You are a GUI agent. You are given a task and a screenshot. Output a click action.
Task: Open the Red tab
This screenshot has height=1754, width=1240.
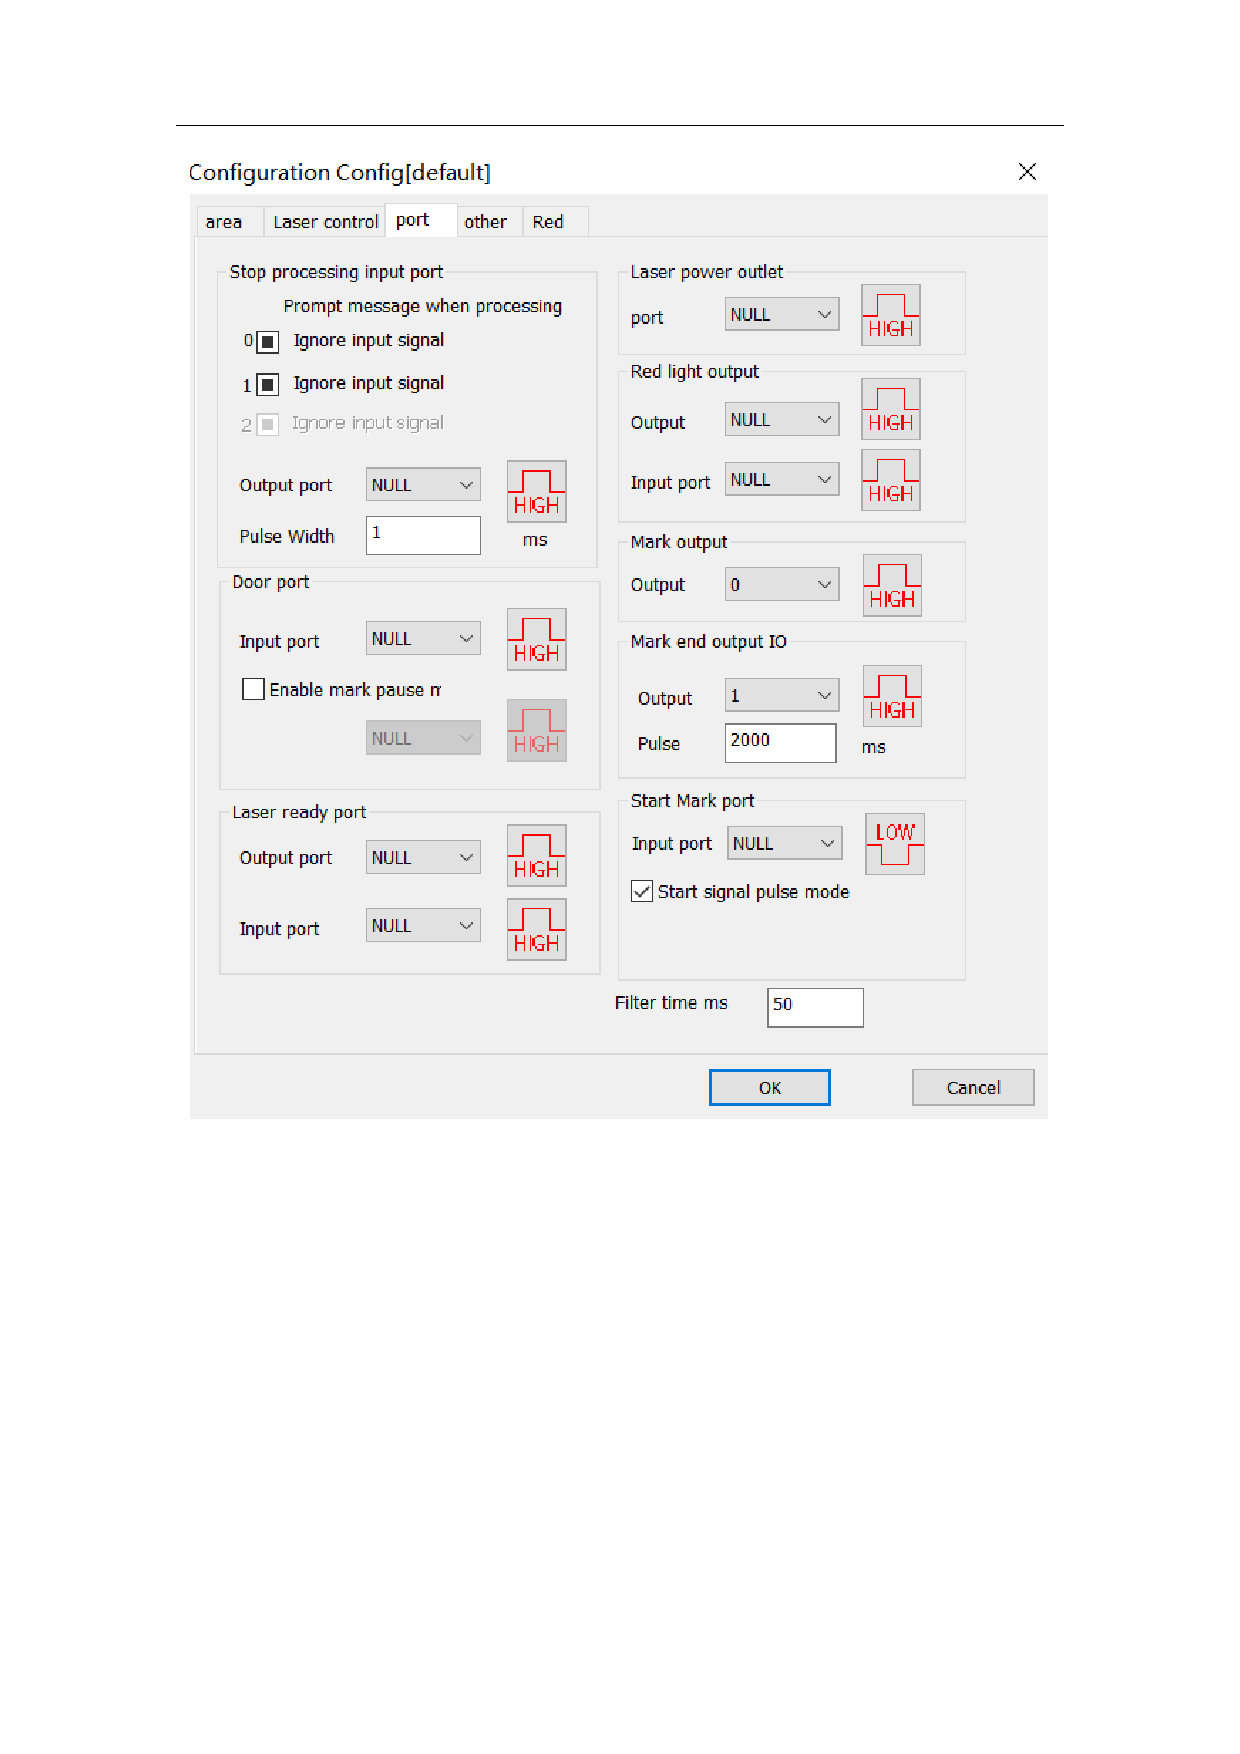pos(547,222)
